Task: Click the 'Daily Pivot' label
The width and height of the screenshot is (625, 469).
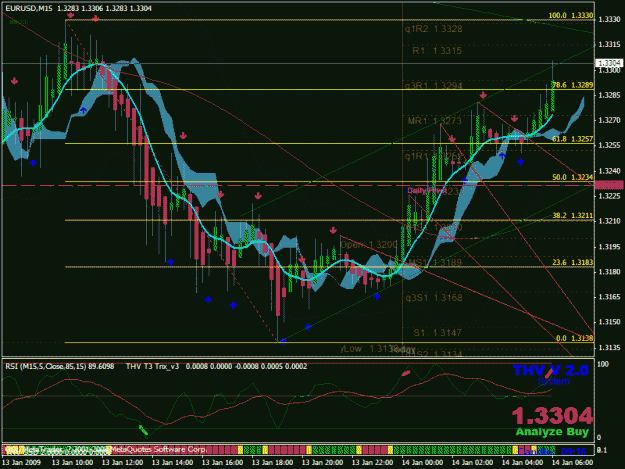Action: (x=426, y=191)
